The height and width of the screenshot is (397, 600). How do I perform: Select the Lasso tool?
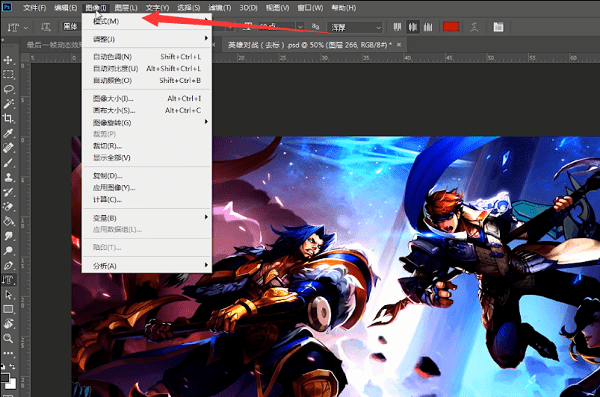click(x=8, y=89)
